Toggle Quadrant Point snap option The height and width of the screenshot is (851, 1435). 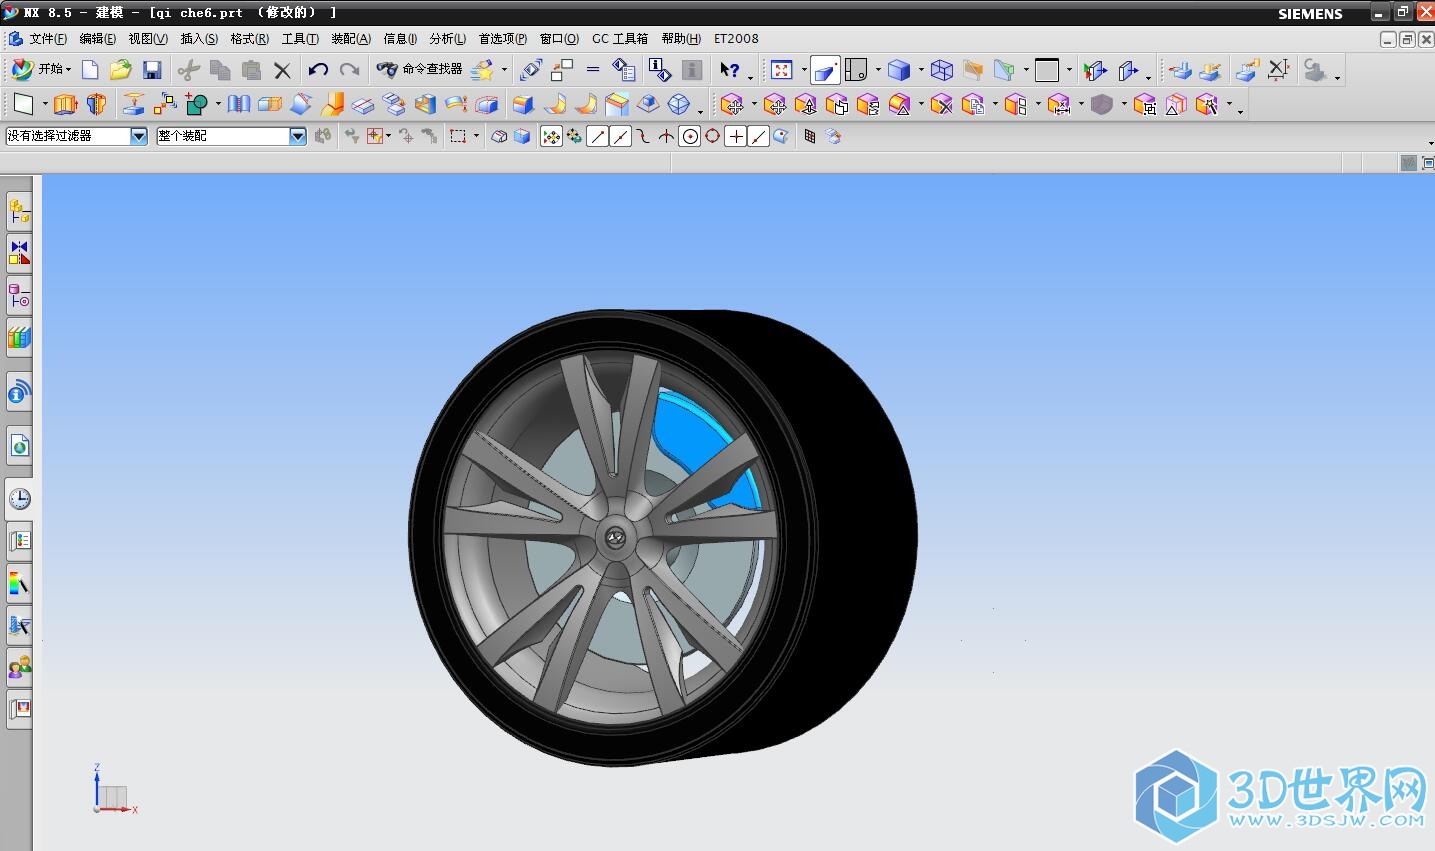pos(712,136)
